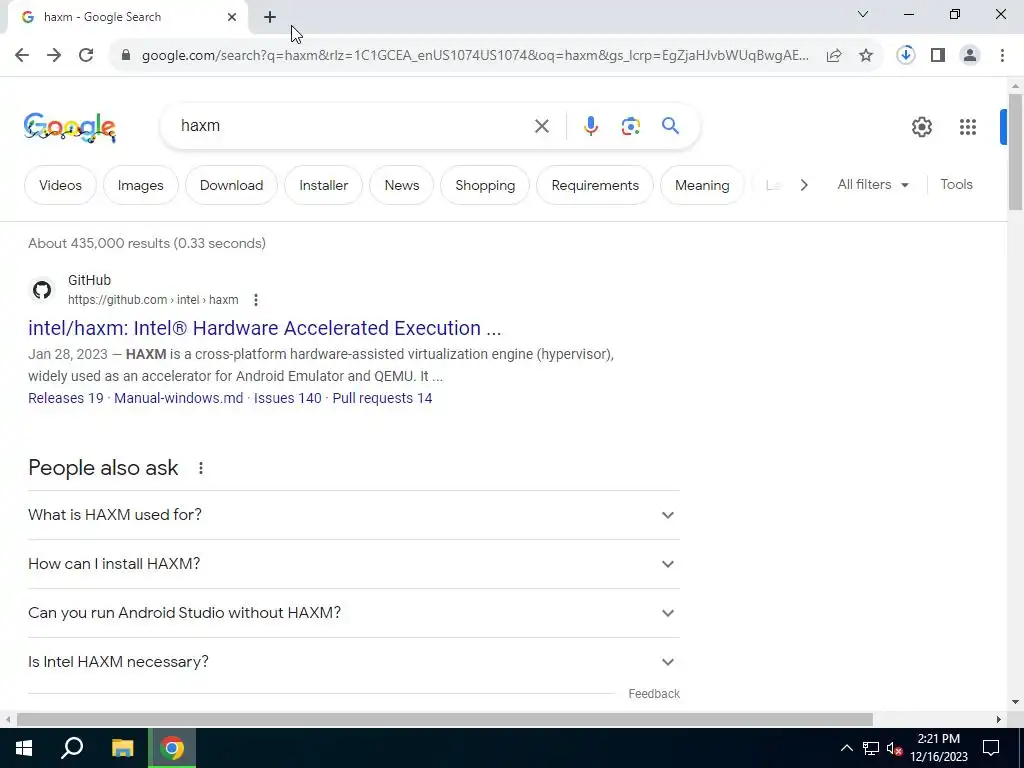
Task: Click the horizontal scrollbar thumb
Action: [x=445, y=720]
